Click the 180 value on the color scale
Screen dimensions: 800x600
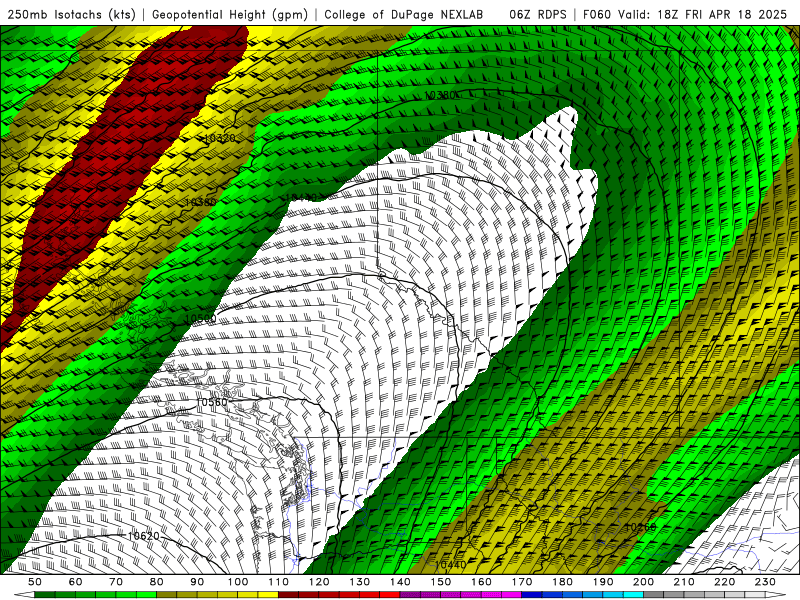pyautogui.click(x=562, y=582)
